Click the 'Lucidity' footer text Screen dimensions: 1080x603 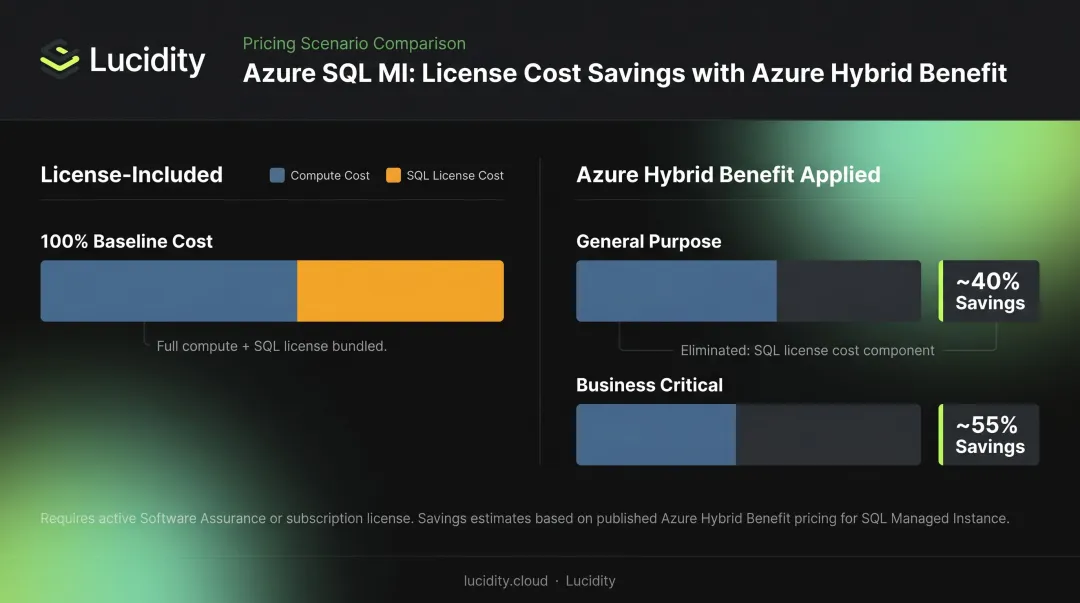click(x=590, y=581)
